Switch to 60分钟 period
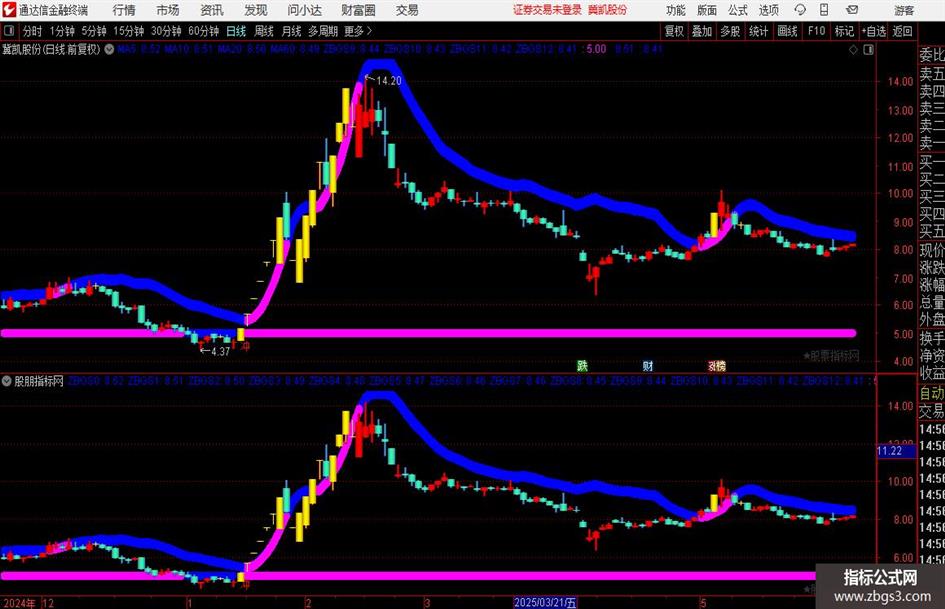The width and height of the screenshot is (945, 609). 203,31
